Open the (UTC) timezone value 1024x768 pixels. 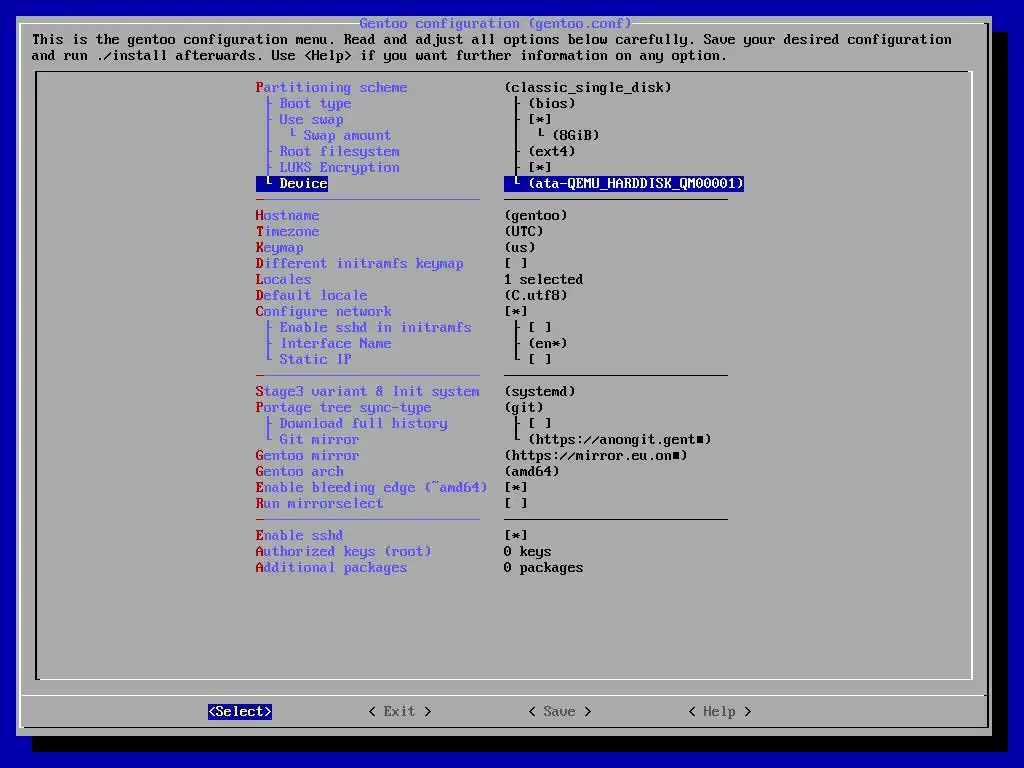(524, 231)
